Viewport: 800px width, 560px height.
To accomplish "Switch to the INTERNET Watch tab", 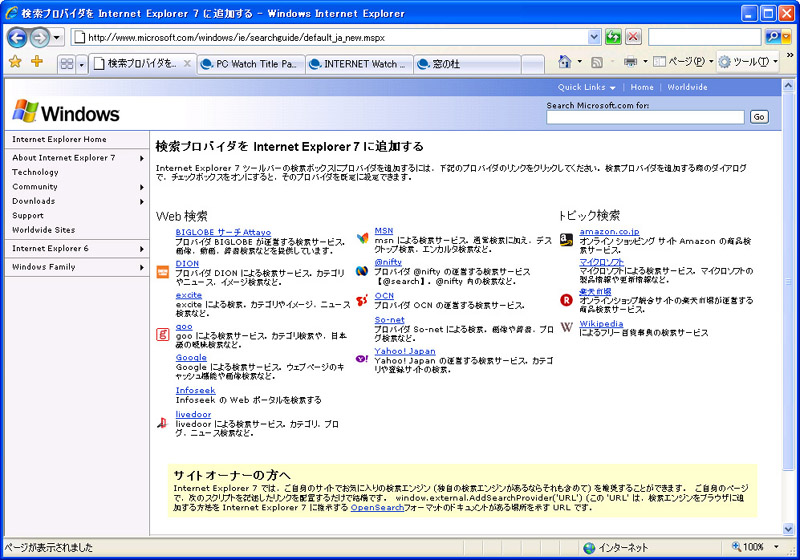I will click(360, 64).
